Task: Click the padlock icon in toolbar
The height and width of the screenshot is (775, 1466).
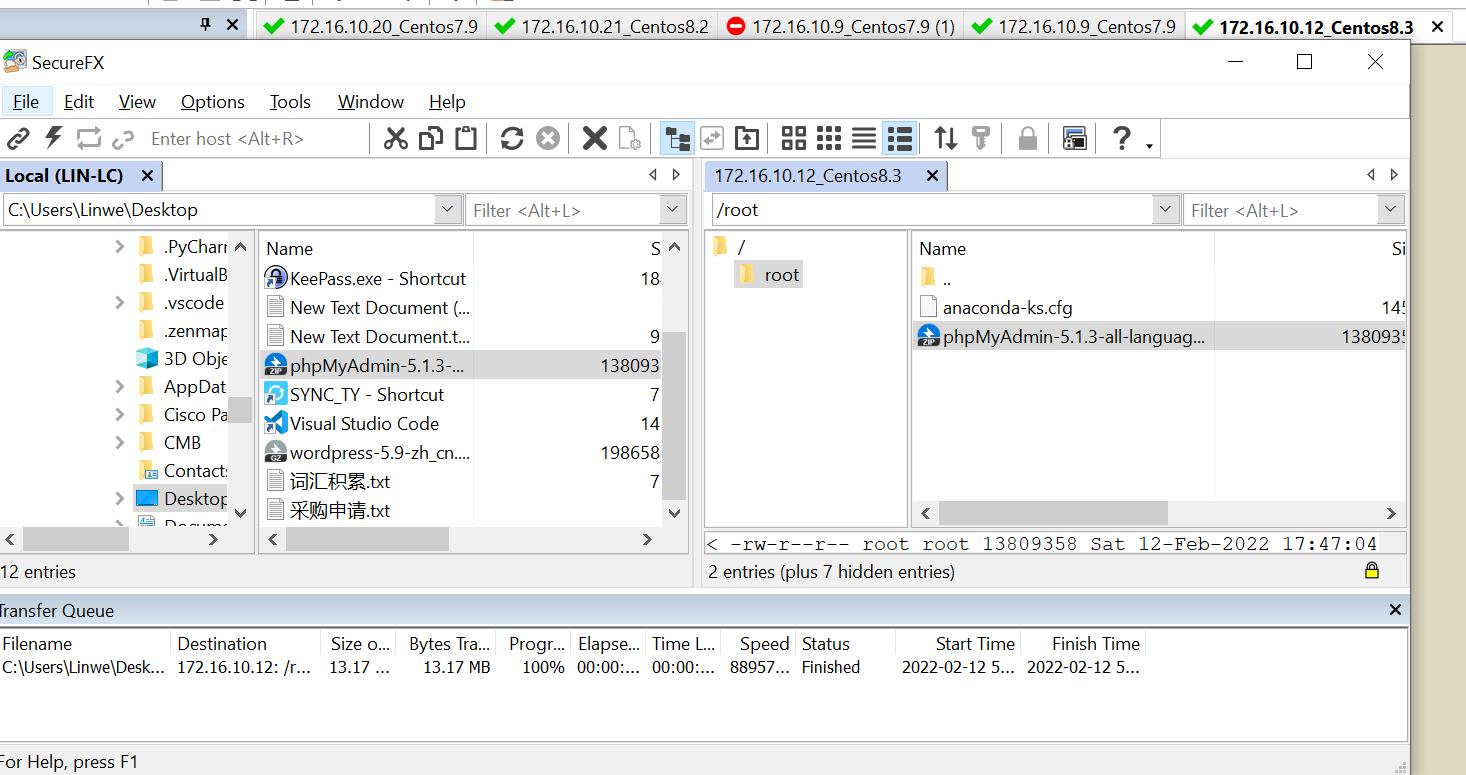Action: point(1027,138)
